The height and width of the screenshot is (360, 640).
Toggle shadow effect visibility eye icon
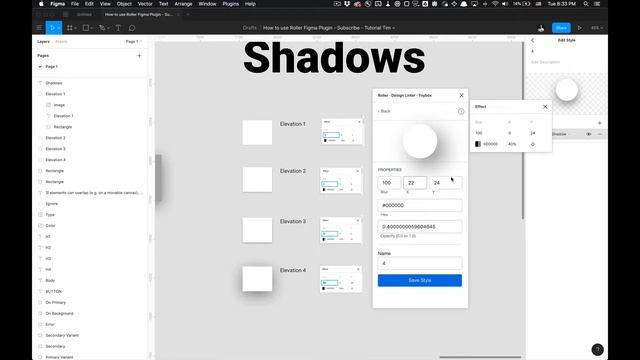coord(589,134)
